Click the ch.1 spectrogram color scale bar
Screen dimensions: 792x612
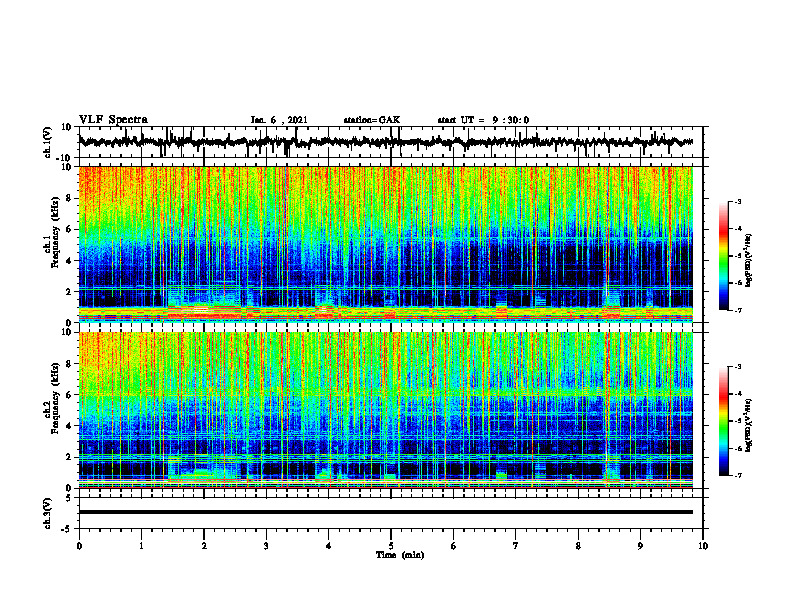click(723, 255)
